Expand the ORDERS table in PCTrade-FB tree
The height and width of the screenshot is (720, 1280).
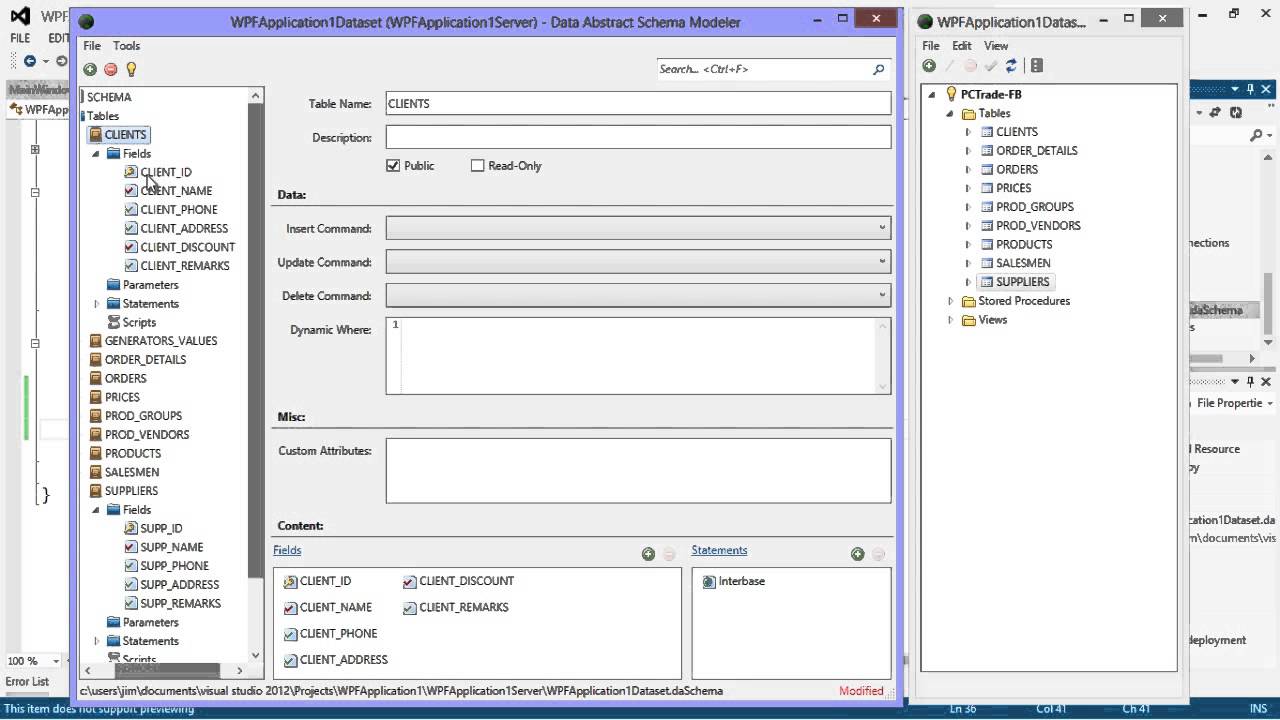point(968,170)
